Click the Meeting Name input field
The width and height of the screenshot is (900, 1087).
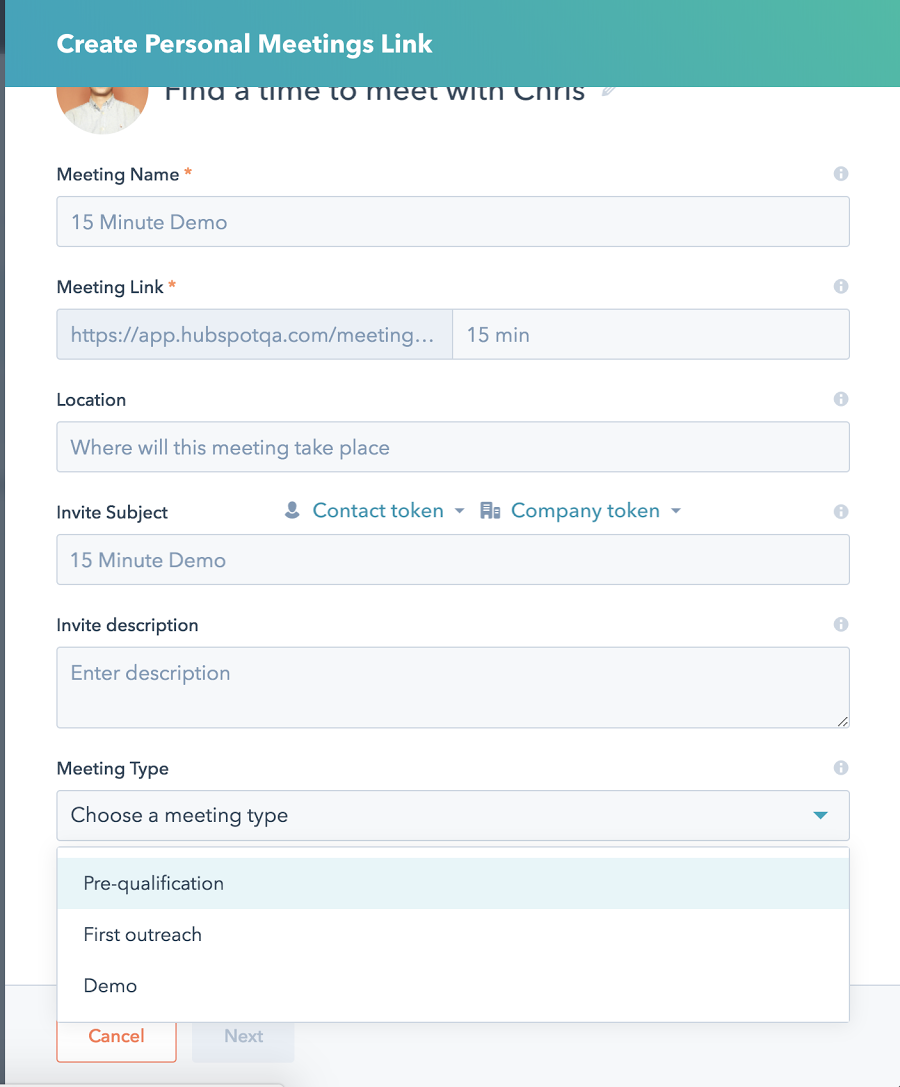[453, 222]
